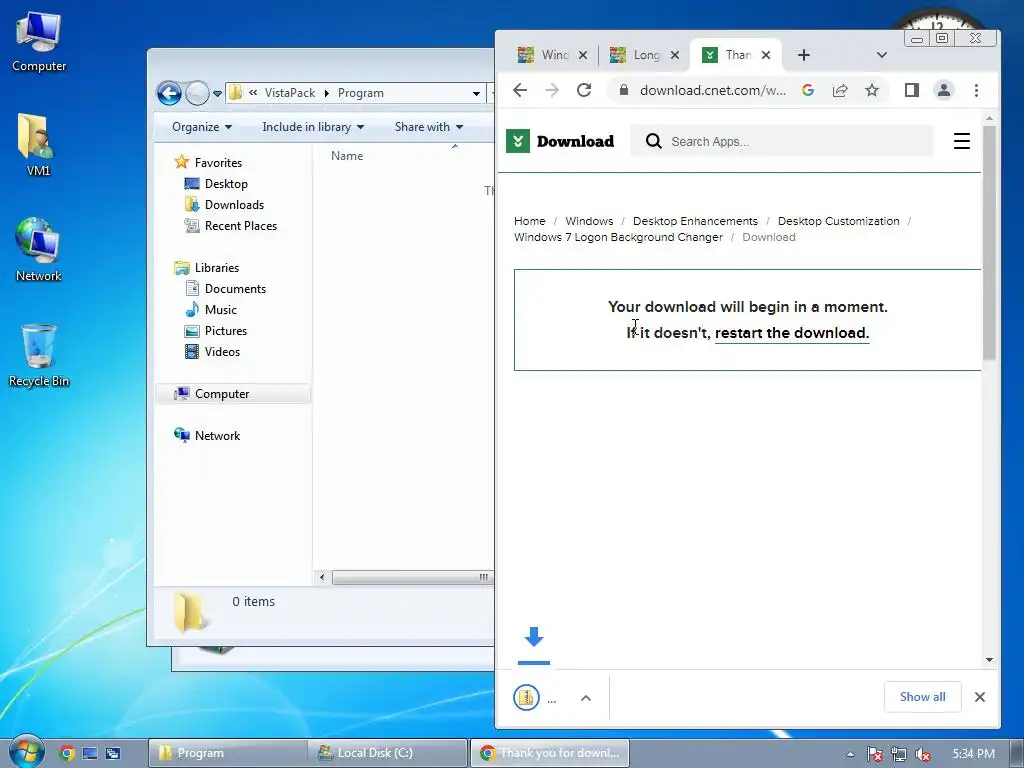Click the Google icon in address bar
Viewport: 1024px width, 768px height.
click(808, 90)
